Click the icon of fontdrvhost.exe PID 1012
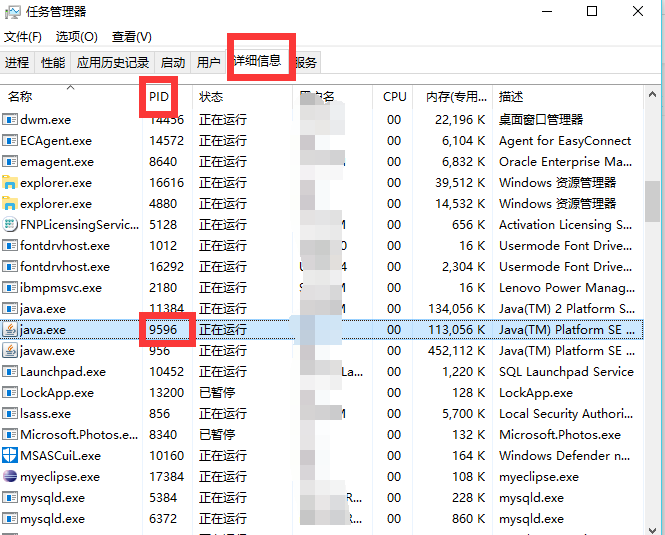 point(10,246)
